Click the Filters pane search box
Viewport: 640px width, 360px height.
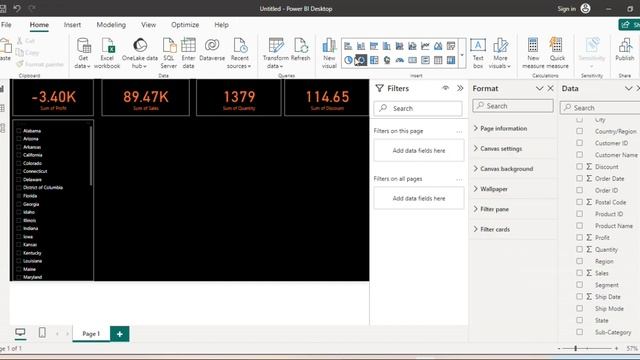point(418,109)
